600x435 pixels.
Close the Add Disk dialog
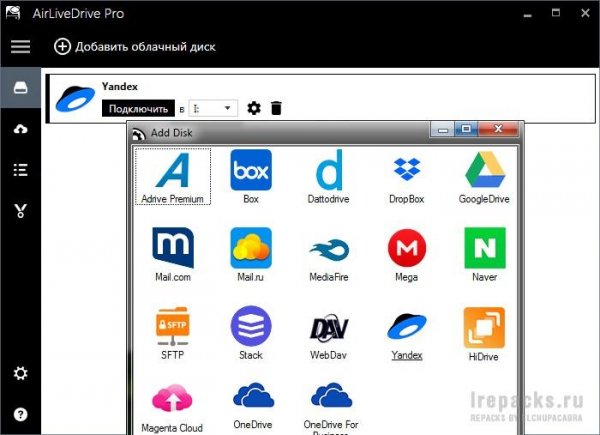pos(498,129)
